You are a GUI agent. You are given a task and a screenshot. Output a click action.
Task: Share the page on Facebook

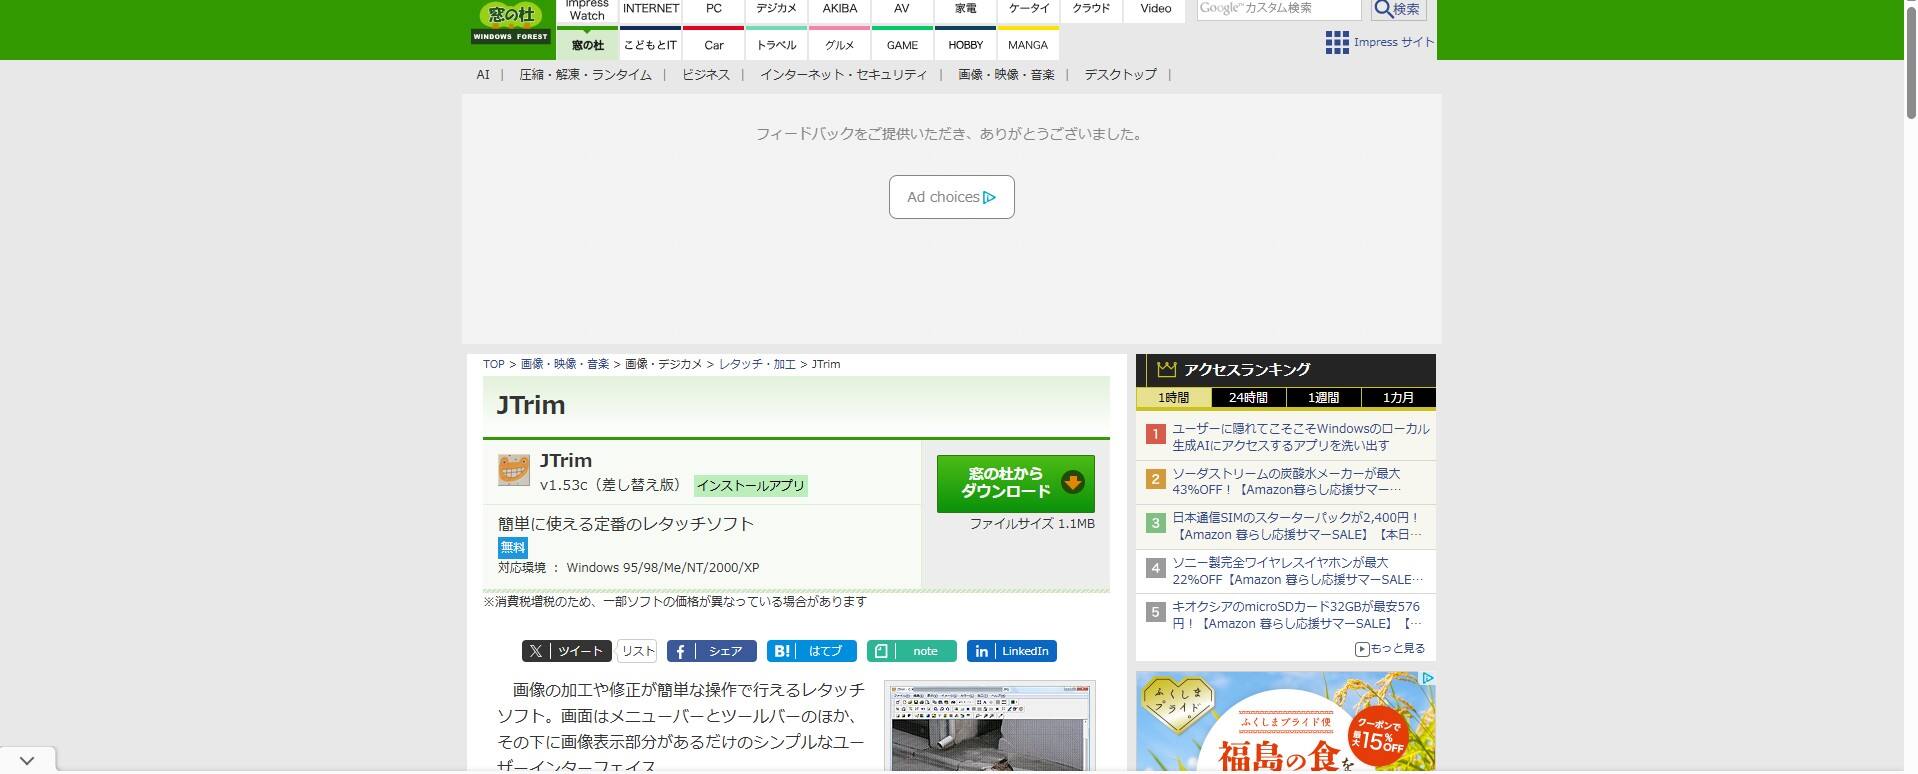[x=711, y=651]
